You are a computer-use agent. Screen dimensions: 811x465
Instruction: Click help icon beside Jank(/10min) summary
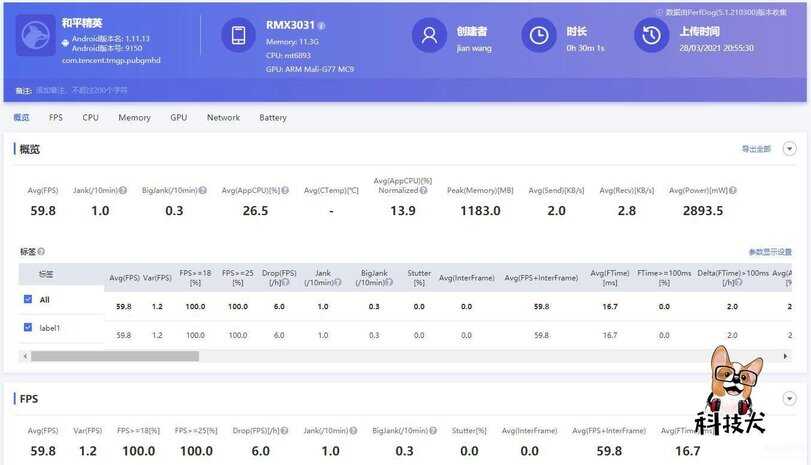[123, 190]
